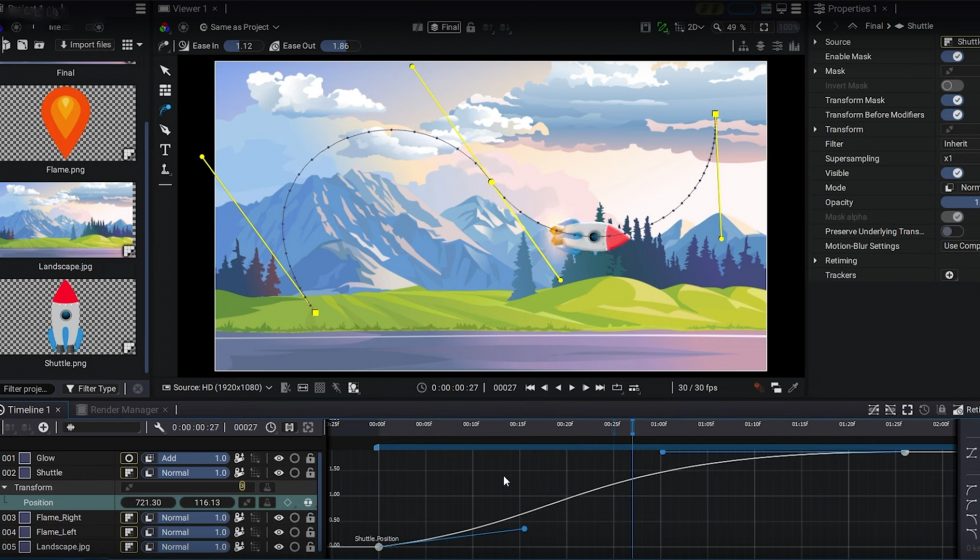Select the Pen mask tool
The image size is (980, 560).
(x=165, y=129)
